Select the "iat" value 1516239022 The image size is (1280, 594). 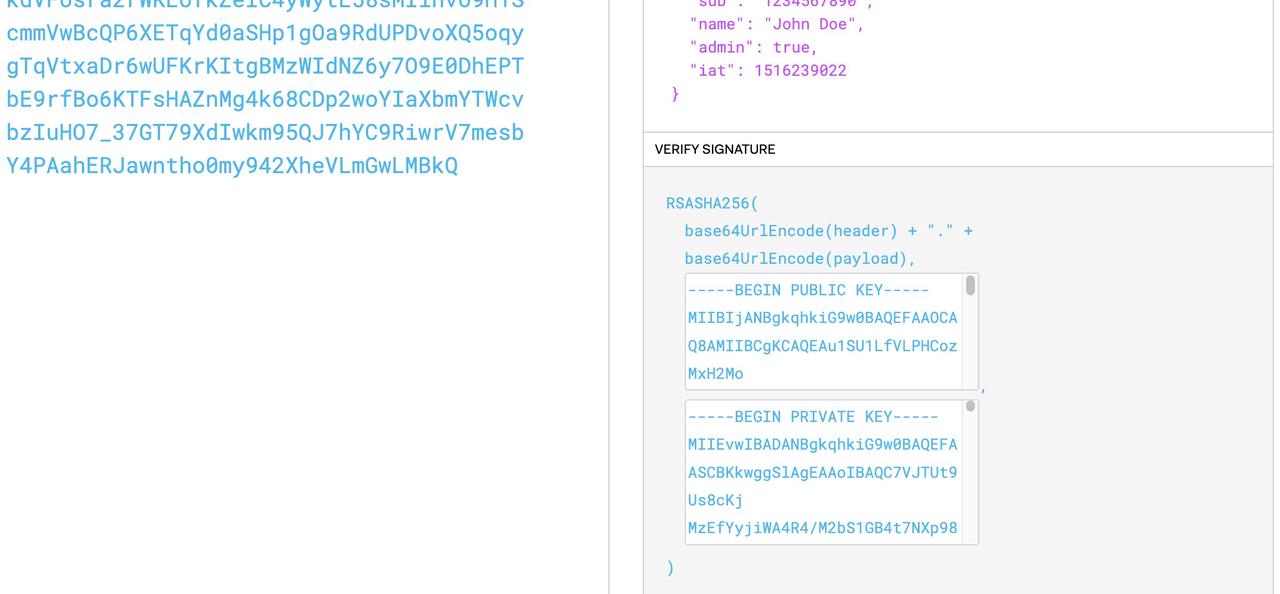coord(800,68)
